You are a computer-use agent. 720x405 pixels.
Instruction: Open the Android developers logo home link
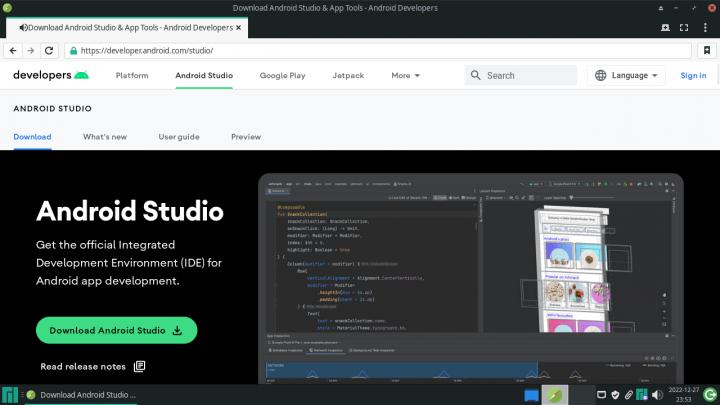51,75
